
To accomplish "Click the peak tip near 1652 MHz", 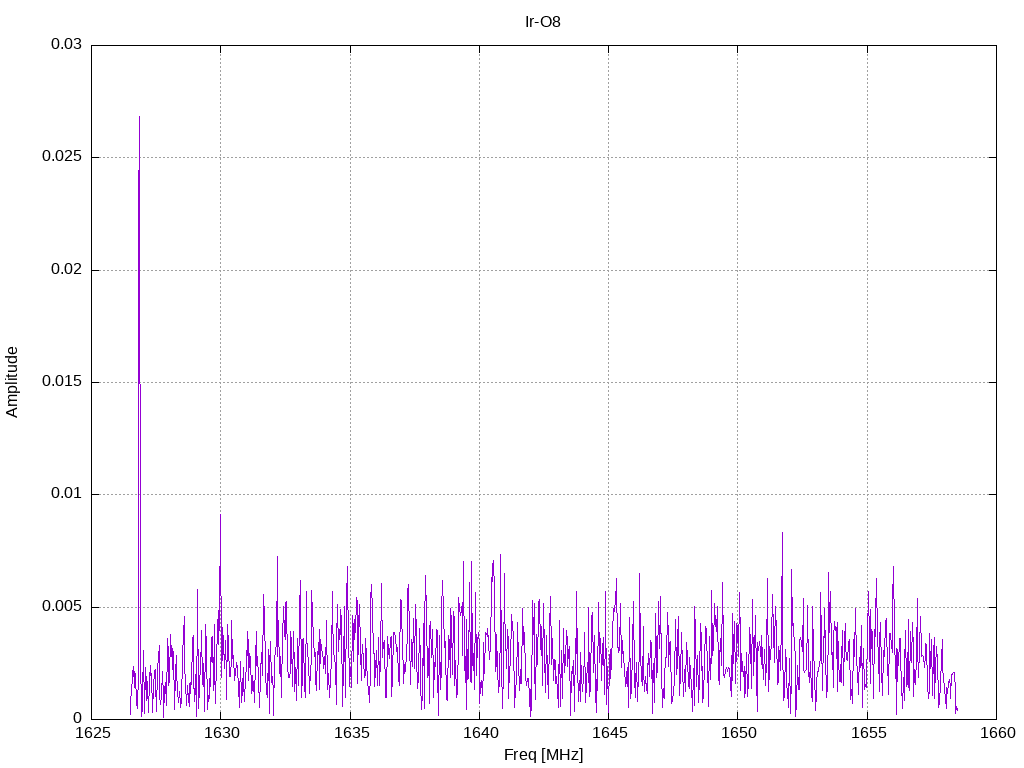I will pyautogui.click(x=782, y=532).
